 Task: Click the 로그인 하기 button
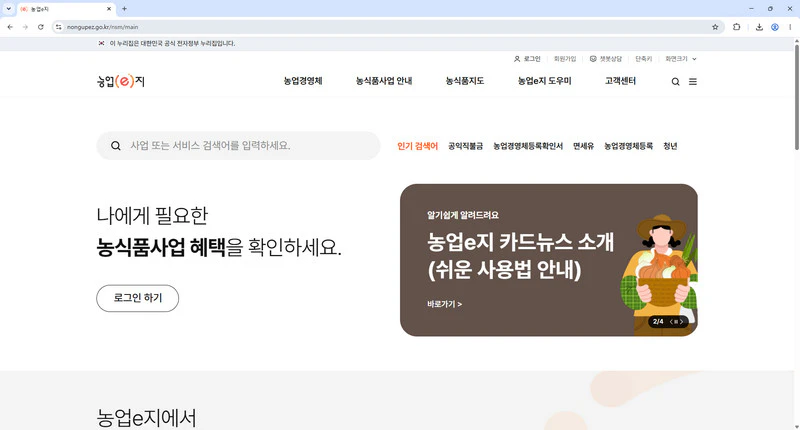138,298
